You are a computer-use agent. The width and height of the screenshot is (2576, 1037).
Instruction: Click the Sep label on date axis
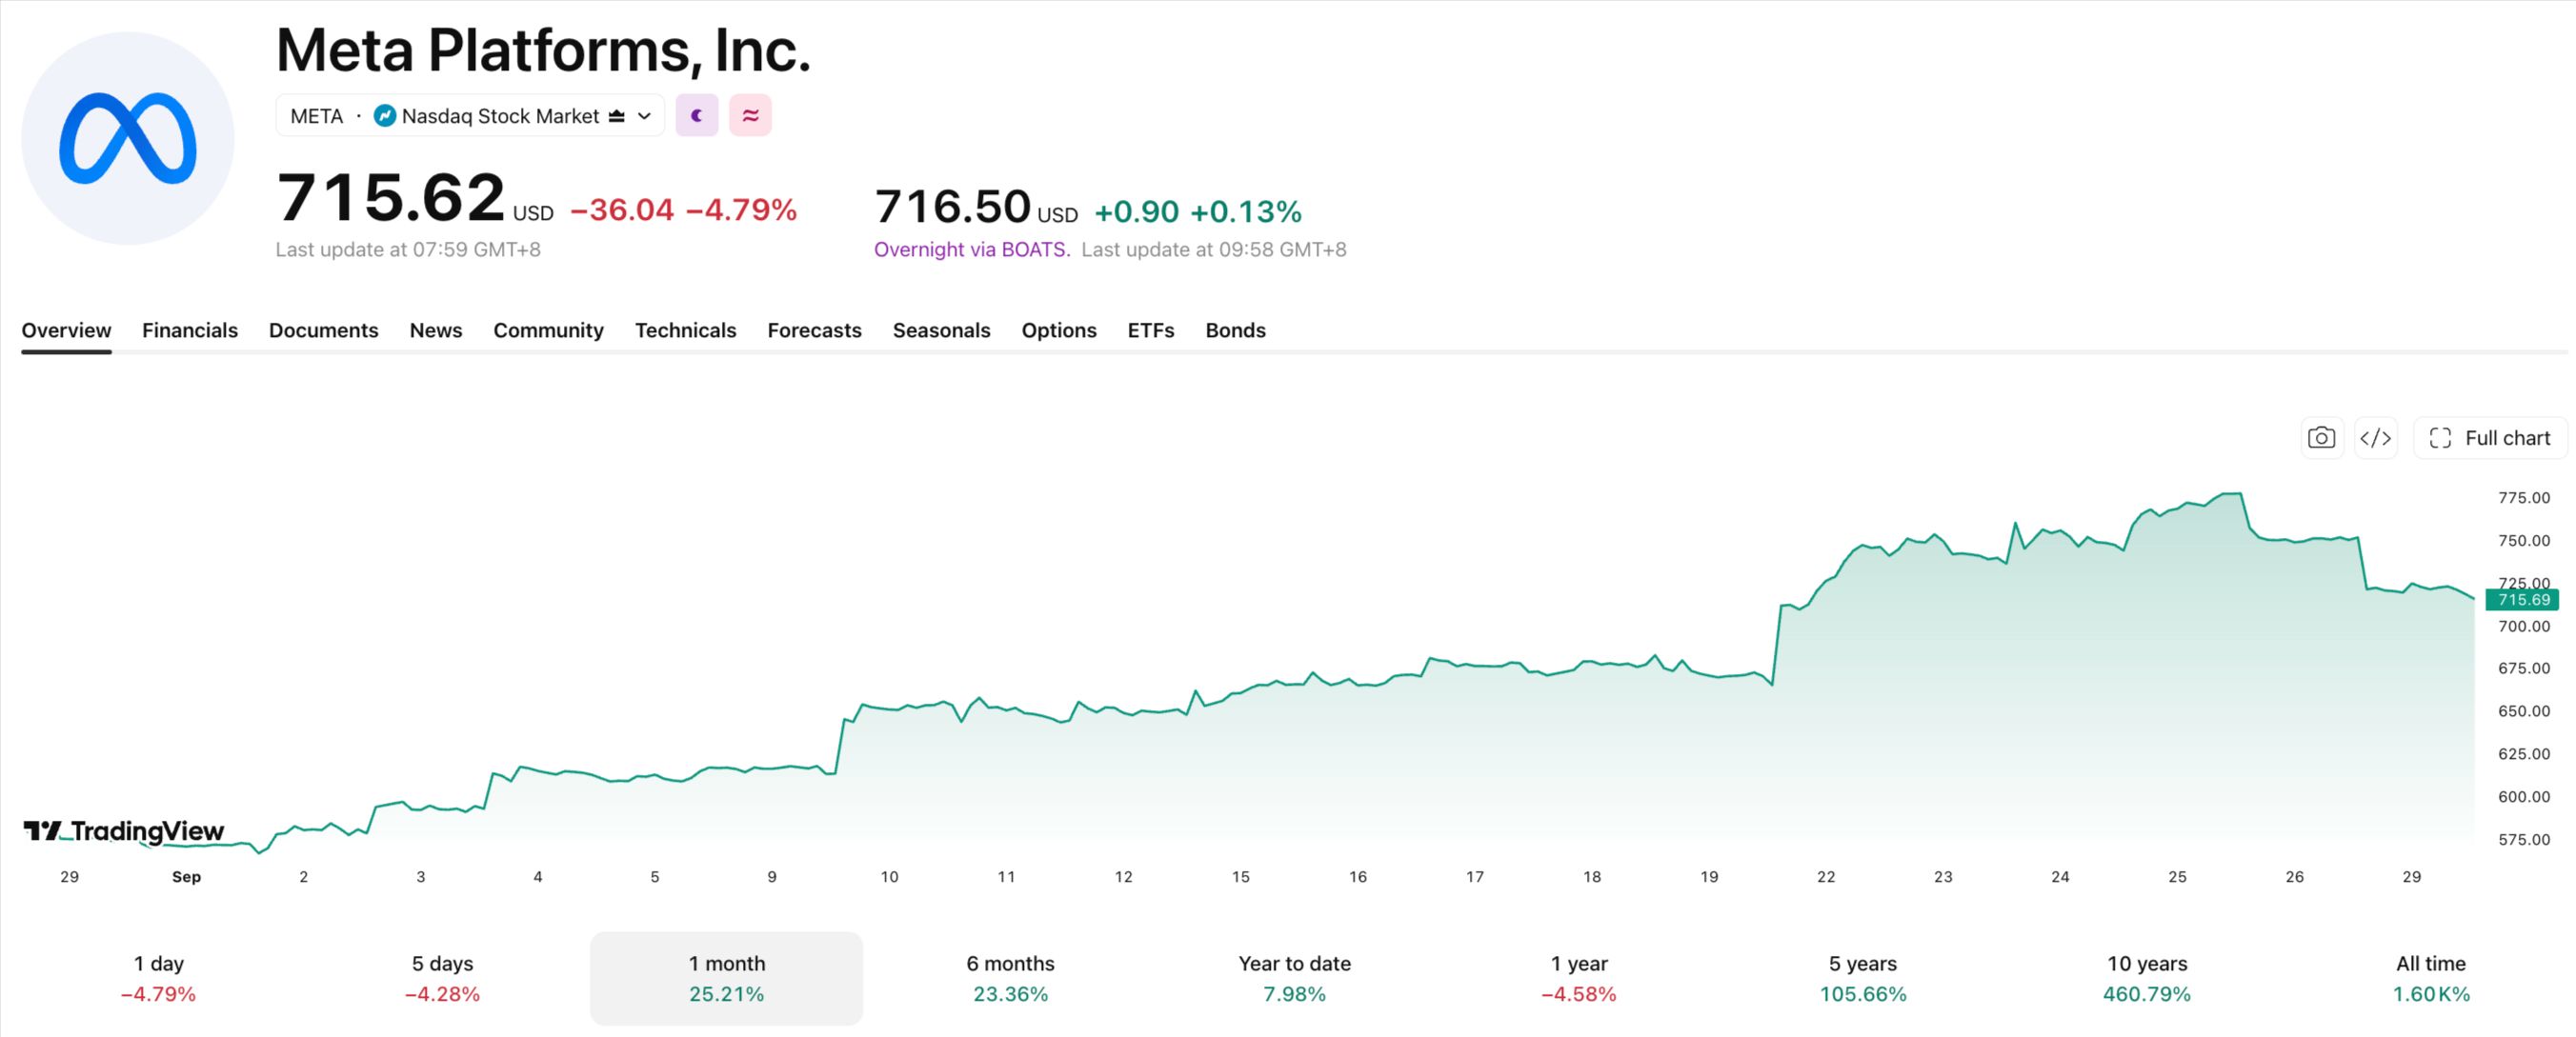click(x=186, y=877)
